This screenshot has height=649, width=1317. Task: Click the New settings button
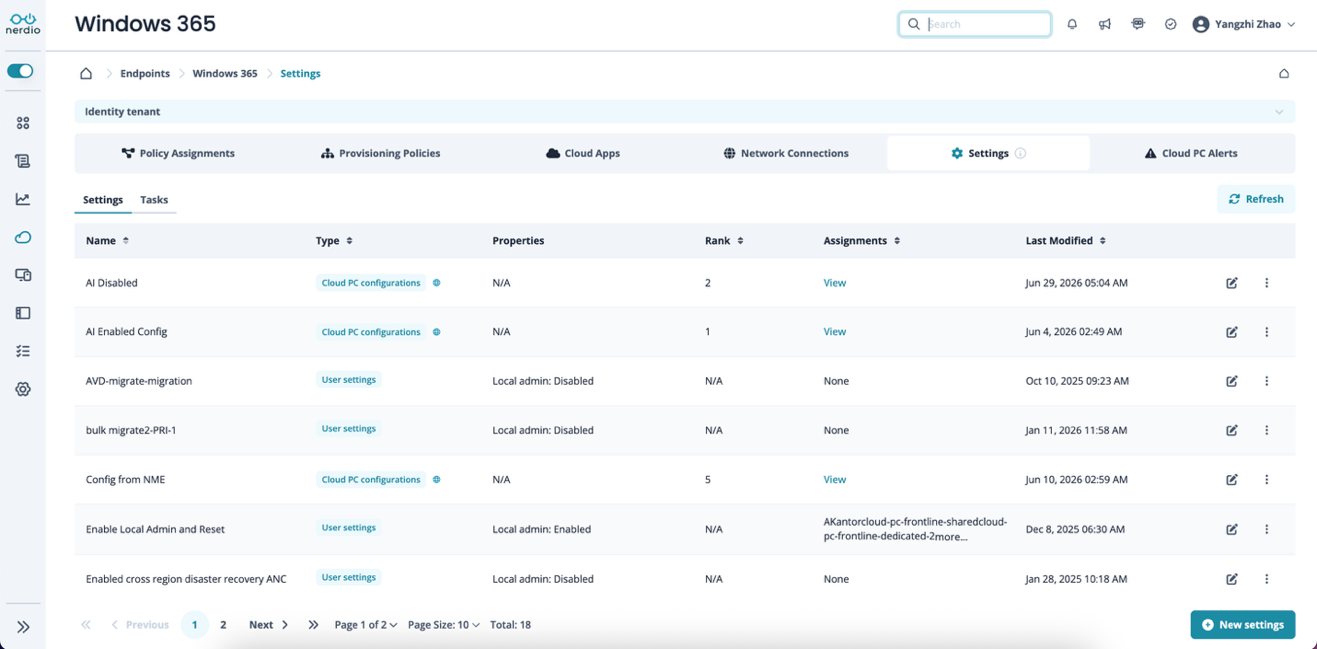coord(1243,625)
